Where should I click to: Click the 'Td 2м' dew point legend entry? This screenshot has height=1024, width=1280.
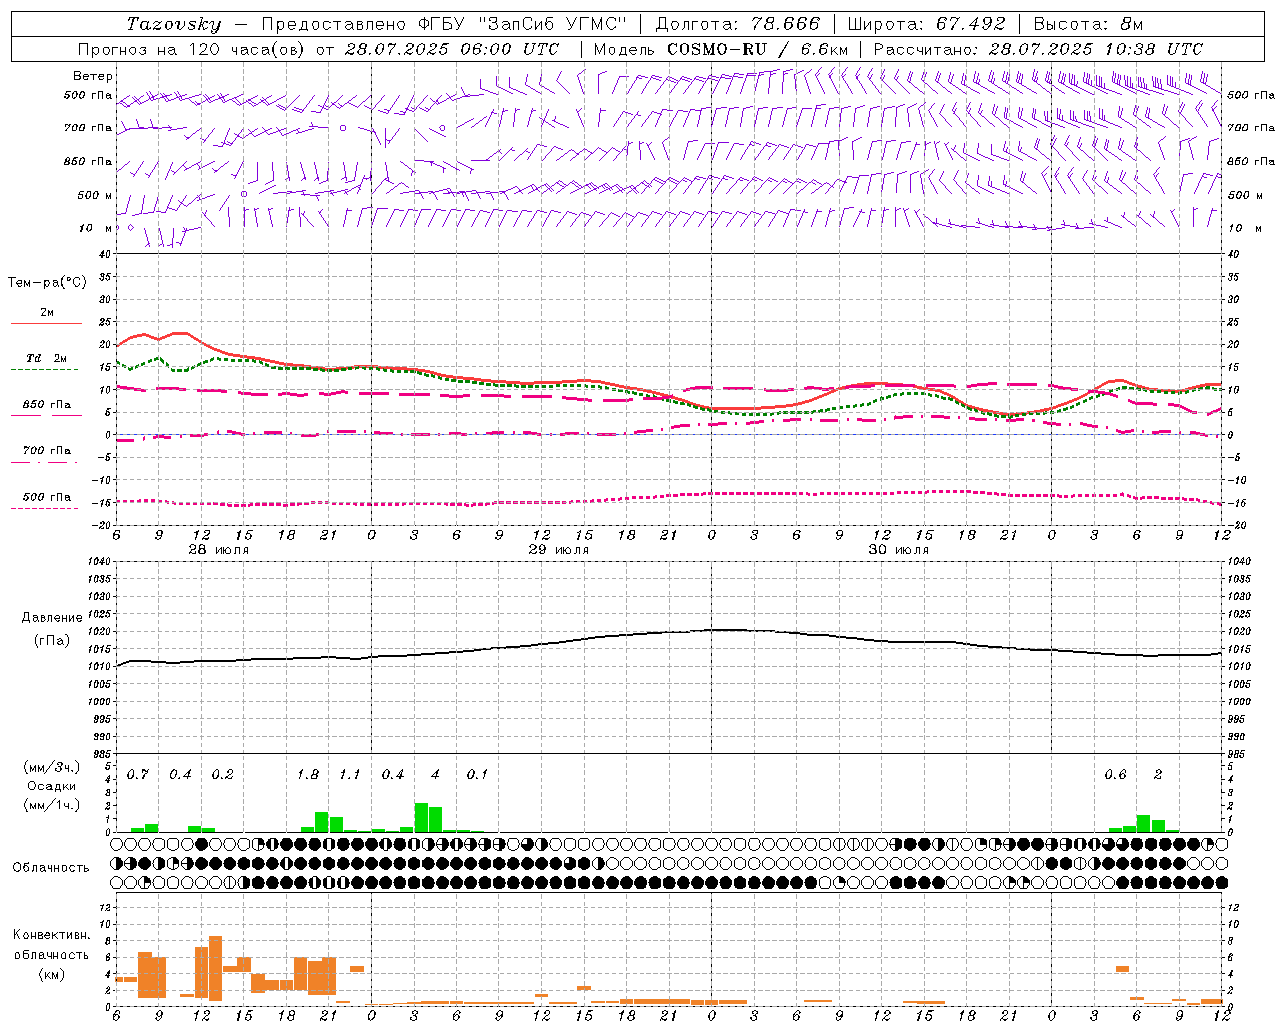coord(47,358)
